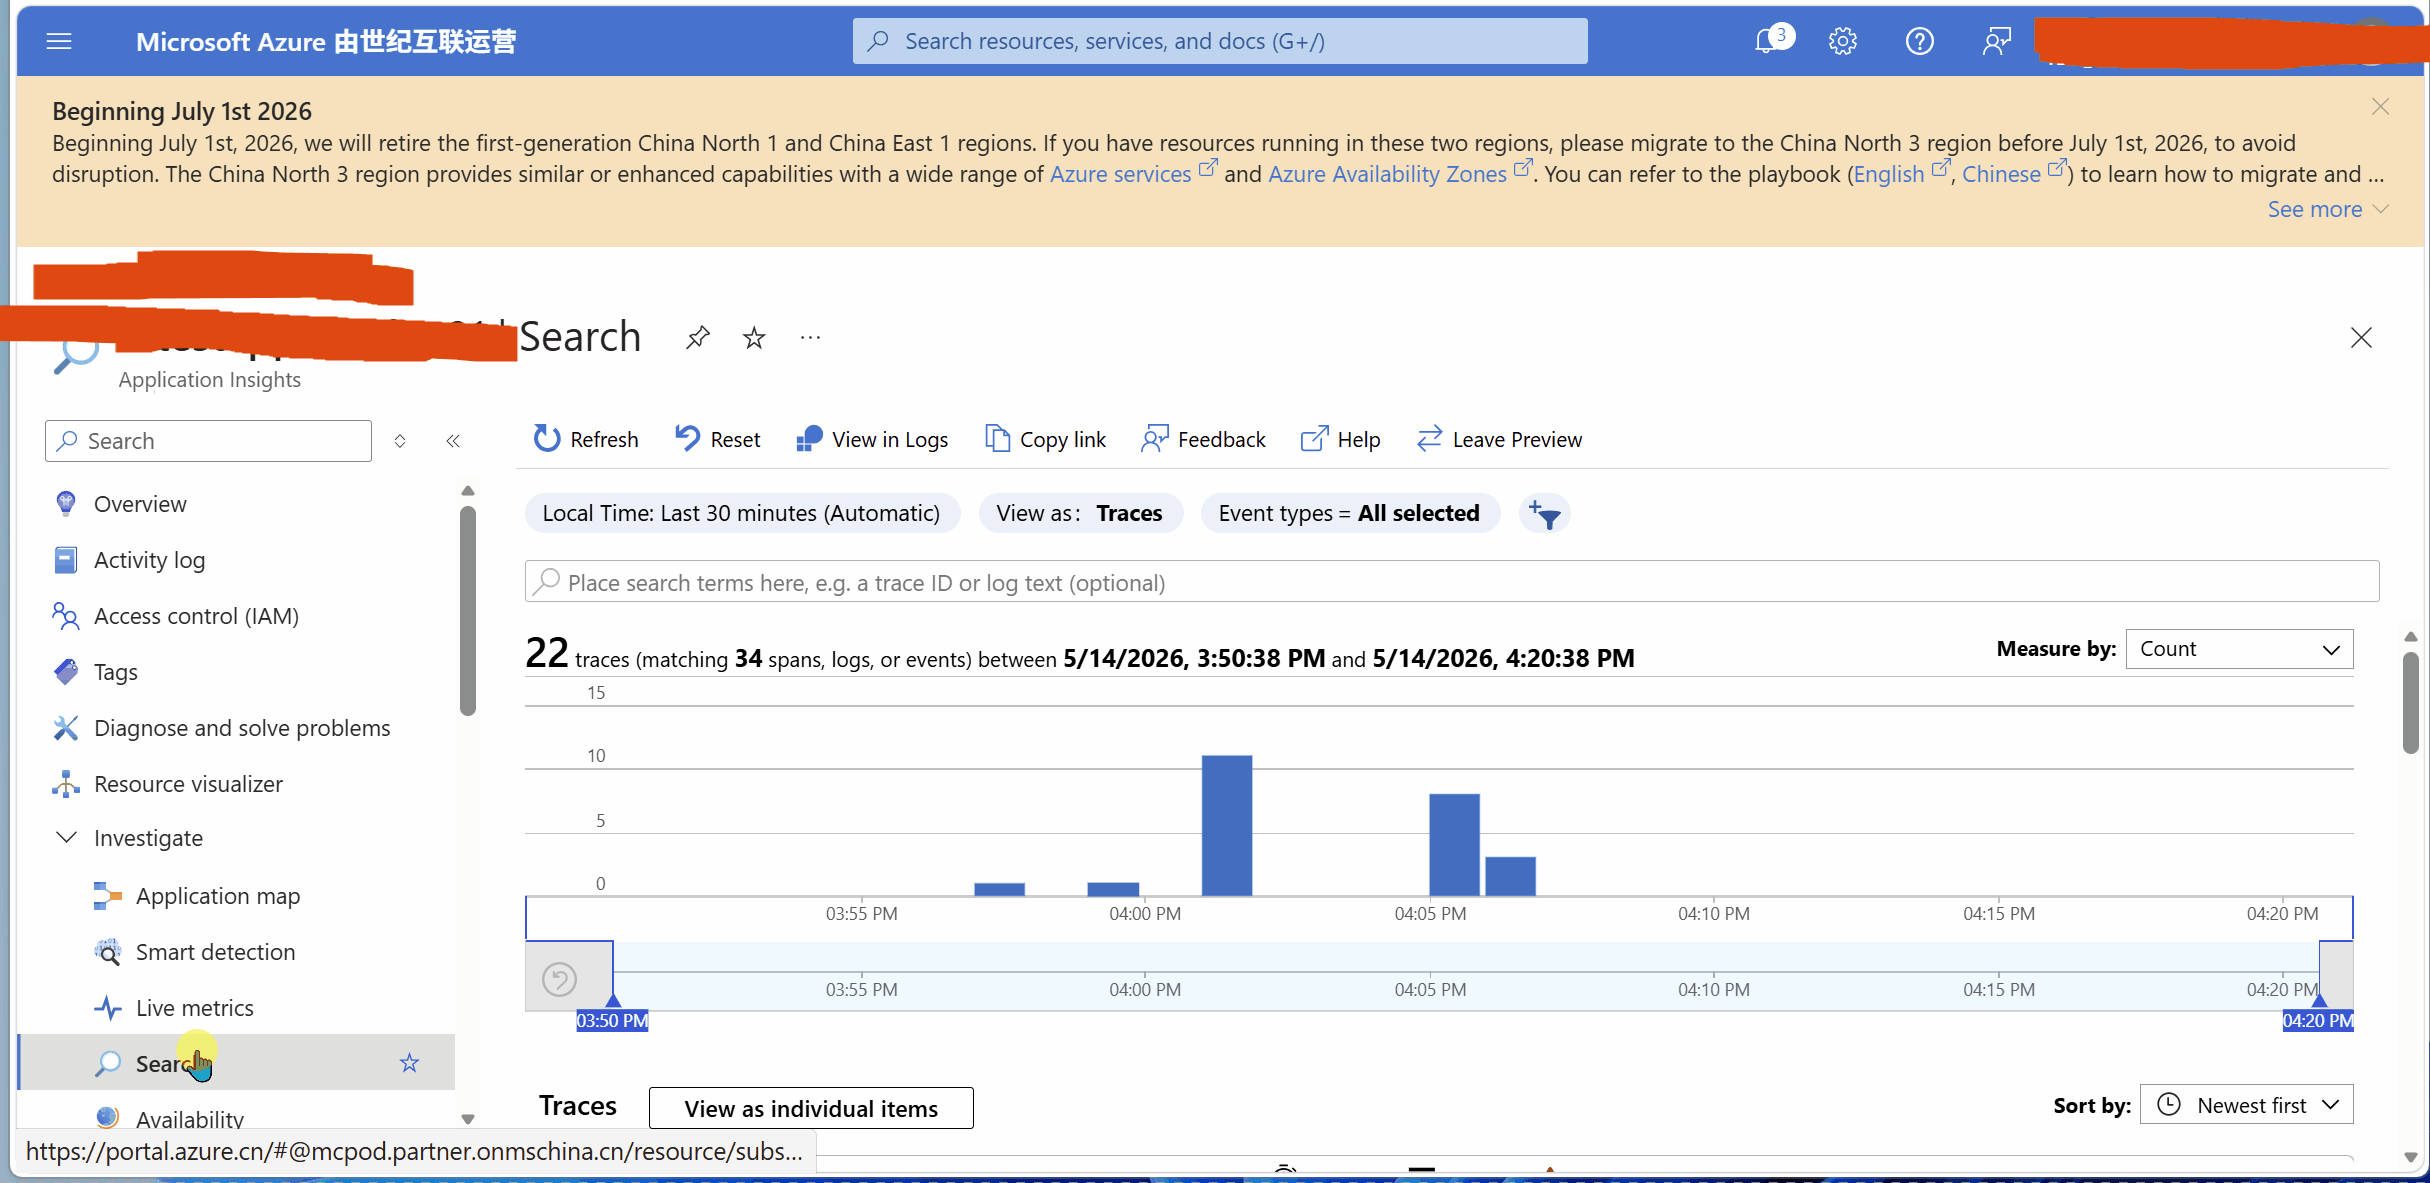Dismiss the retirement notice banner
The width and height of the screenshot is (2430, 1183).
tap(2380, 107)
